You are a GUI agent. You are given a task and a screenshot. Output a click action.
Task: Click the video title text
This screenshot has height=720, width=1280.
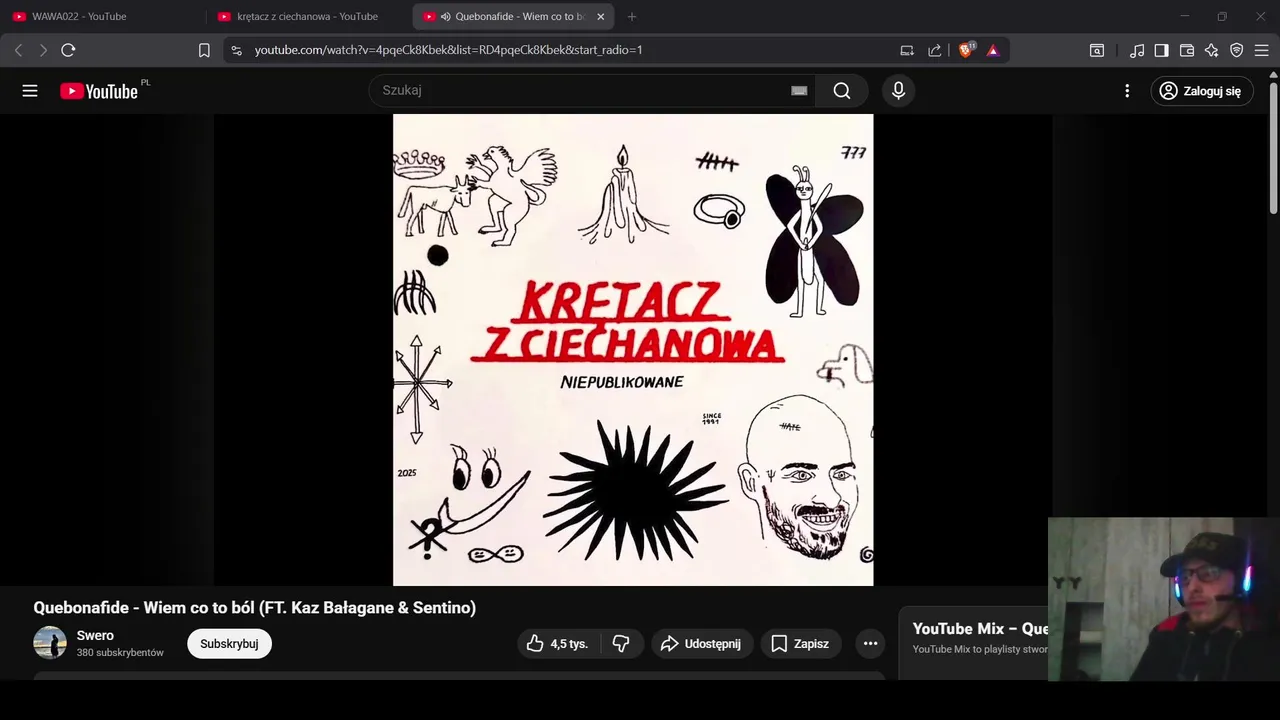coord(255,608)
